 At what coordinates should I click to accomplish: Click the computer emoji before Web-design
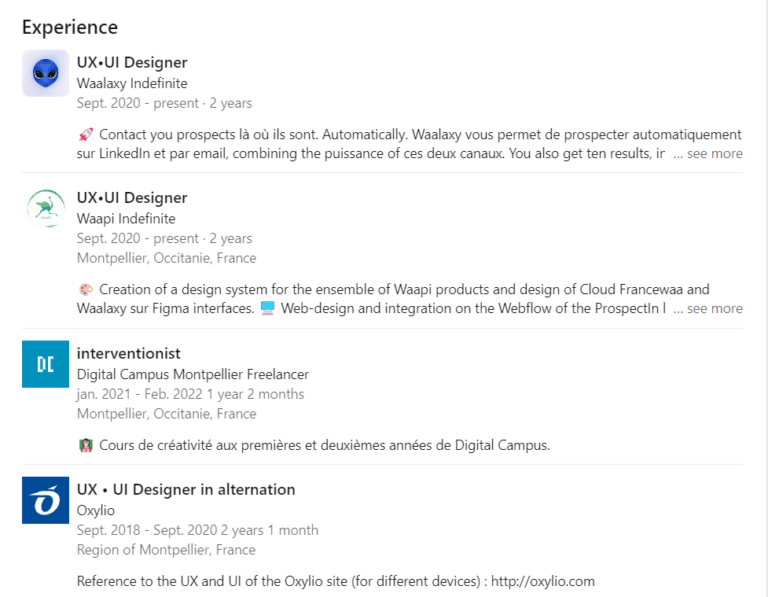[x=267, y=309]
